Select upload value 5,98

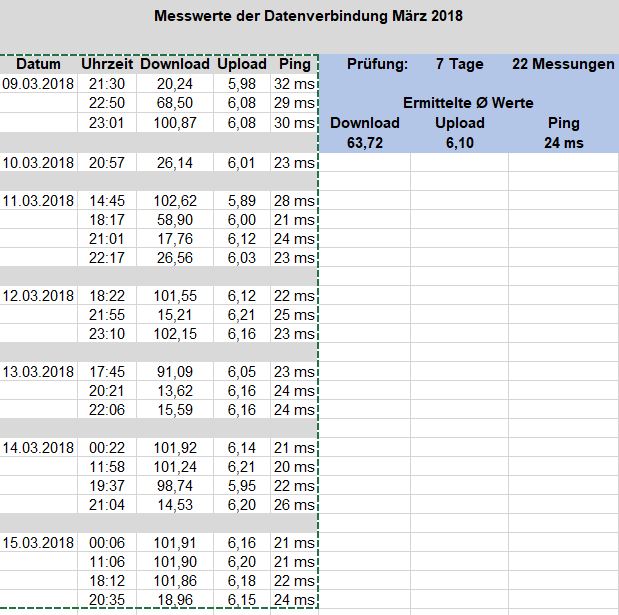pos(242,84)
